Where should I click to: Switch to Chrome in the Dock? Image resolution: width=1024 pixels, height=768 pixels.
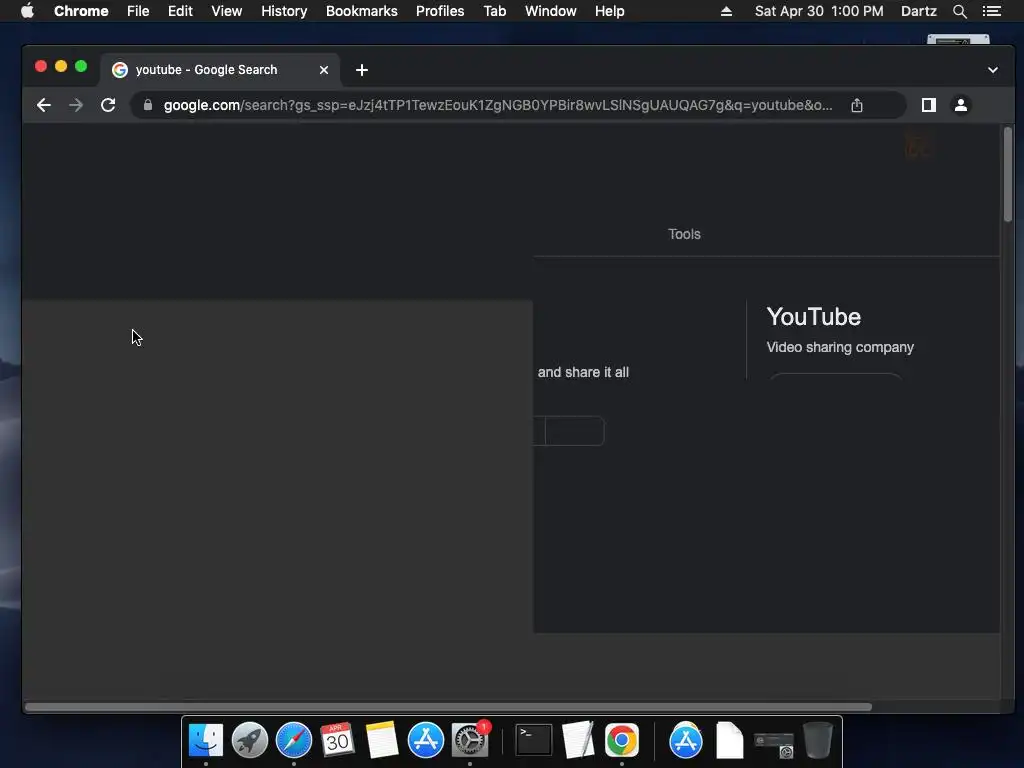pos(622,741)
